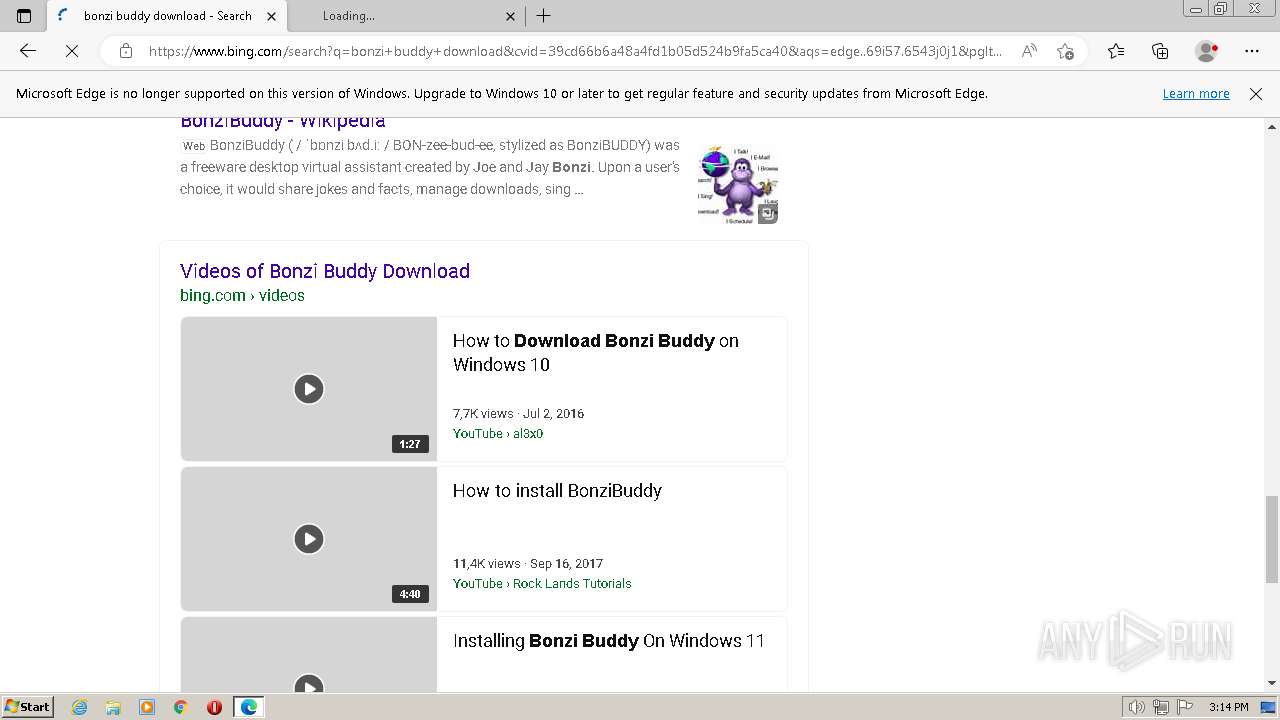Screen dimensions: 1280x720
Task: Click the page scrollbar up arrow
Action: click(1271, 127)
